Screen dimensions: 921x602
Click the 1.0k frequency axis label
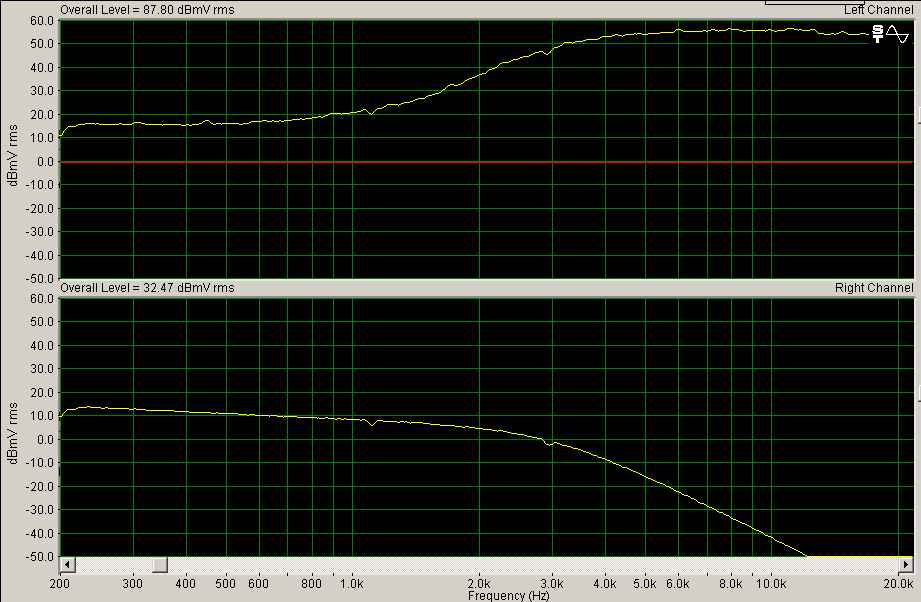pos(352,584)
